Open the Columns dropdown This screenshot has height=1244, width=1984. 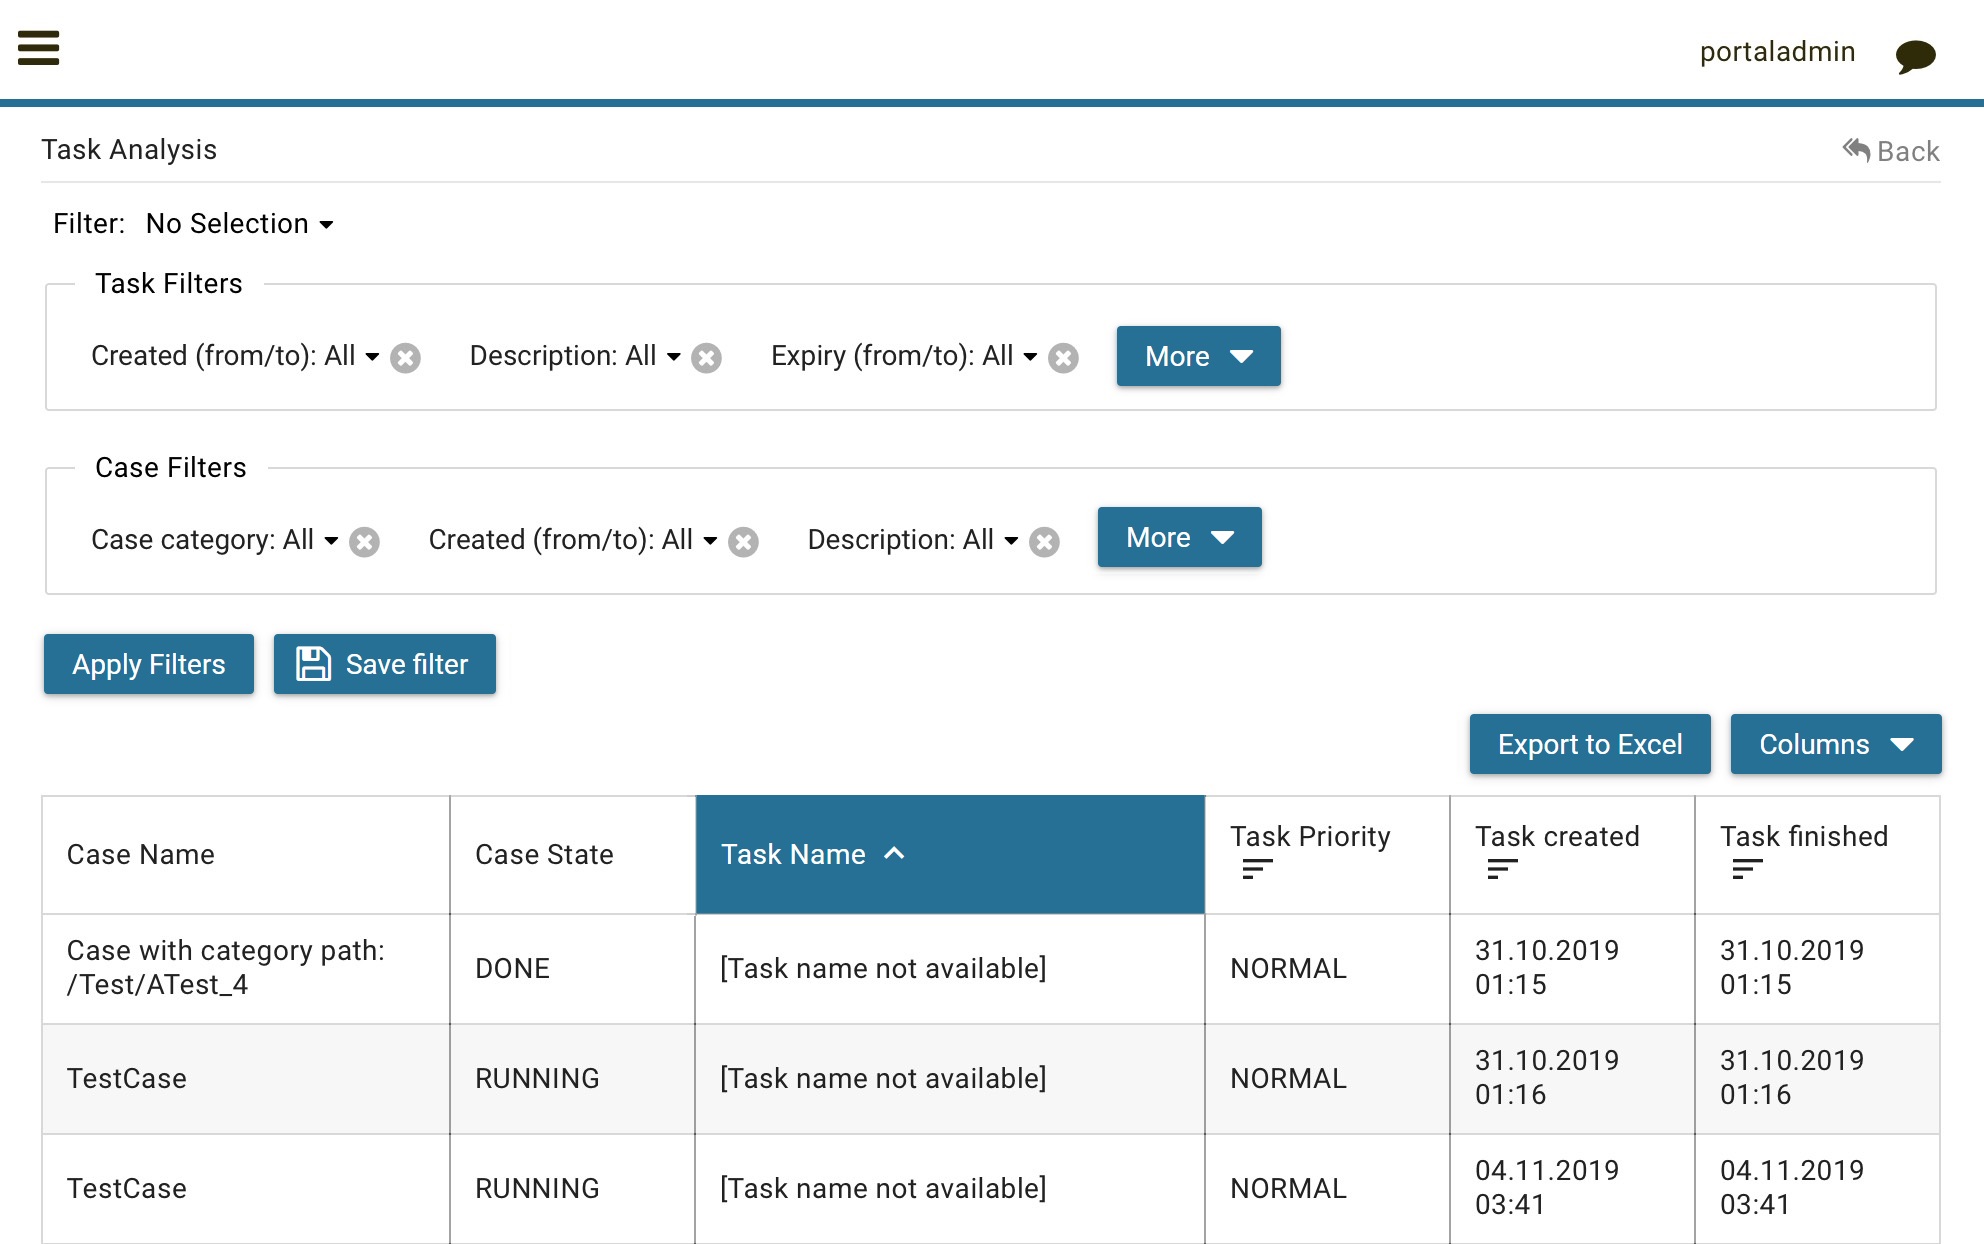click(1835, 744)
